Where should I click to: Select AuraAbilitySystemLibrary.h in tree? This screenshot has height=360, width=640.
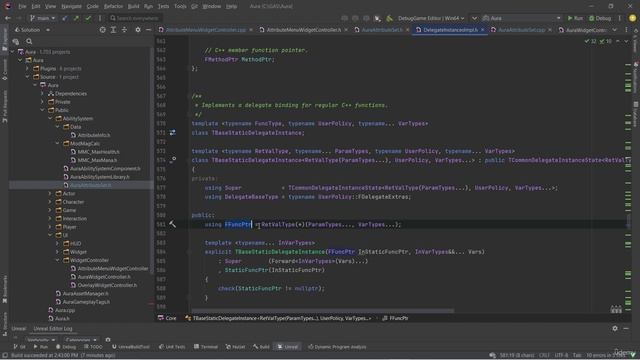coord(100,177)
